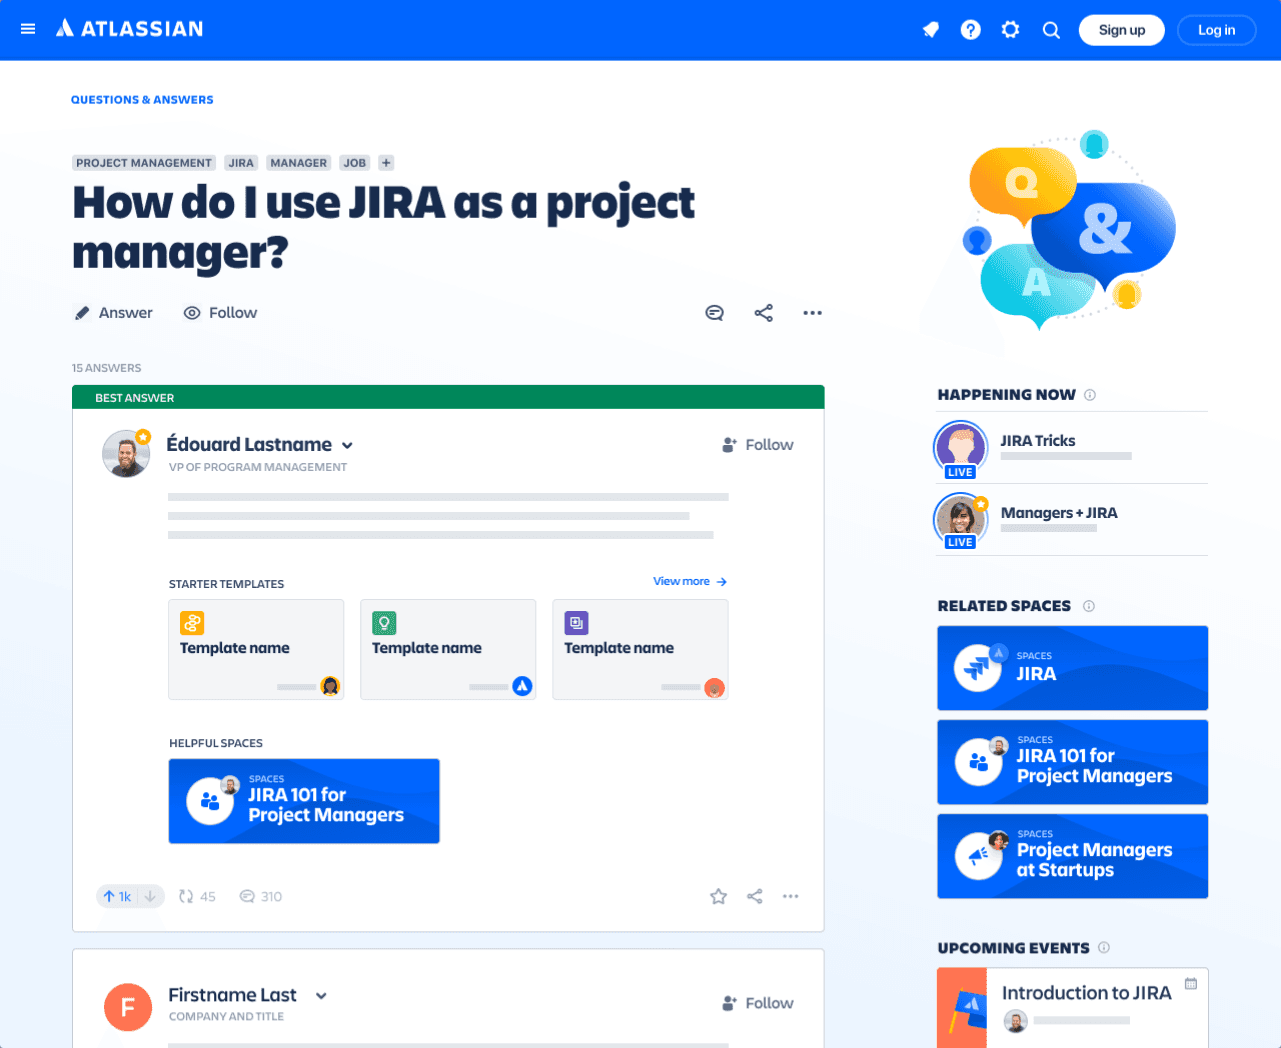Click the 15 ANSWERS count text
The height and width of the screenshot is (1048, 1281).
pyautogui.click(x=107, y=368)
